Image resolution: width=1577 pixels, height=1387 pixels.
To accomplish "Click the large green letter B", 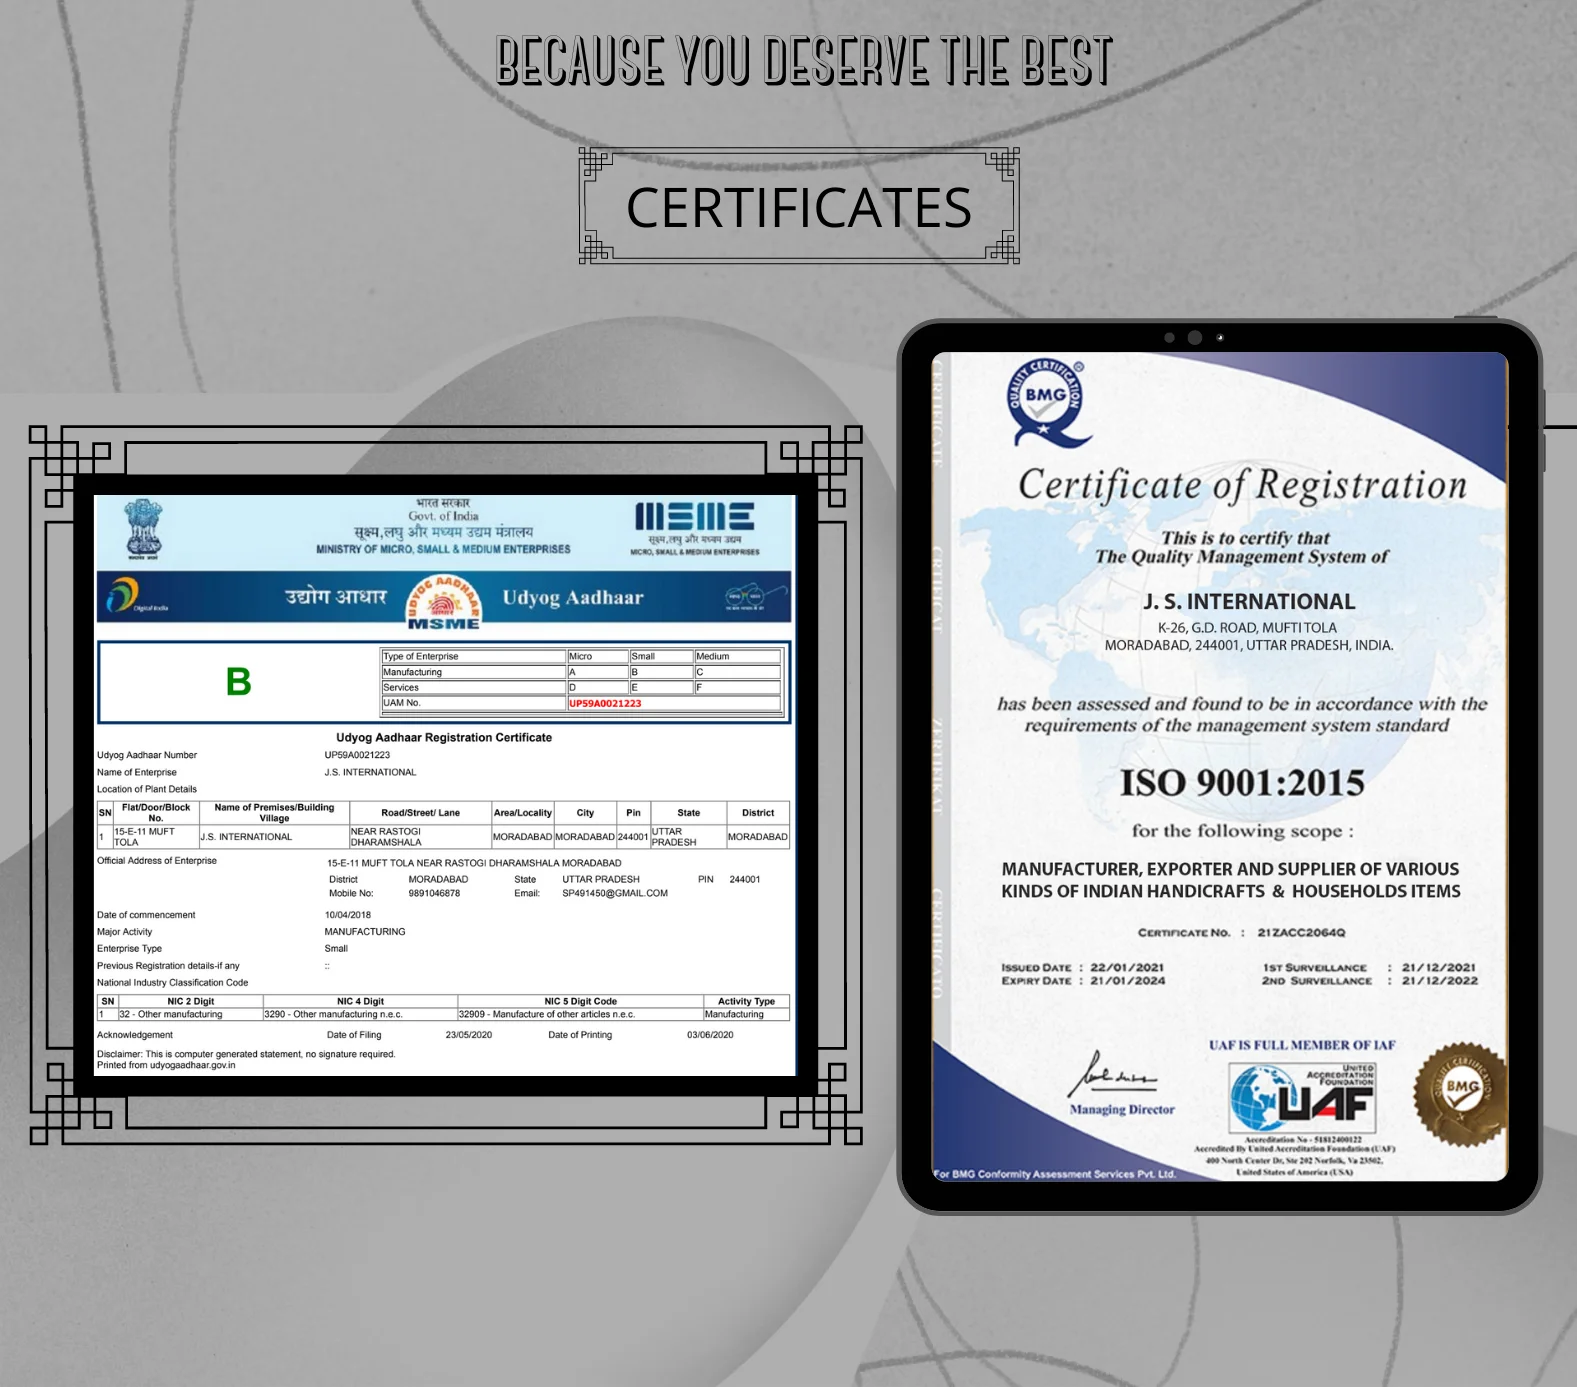I will click(238, 682).
